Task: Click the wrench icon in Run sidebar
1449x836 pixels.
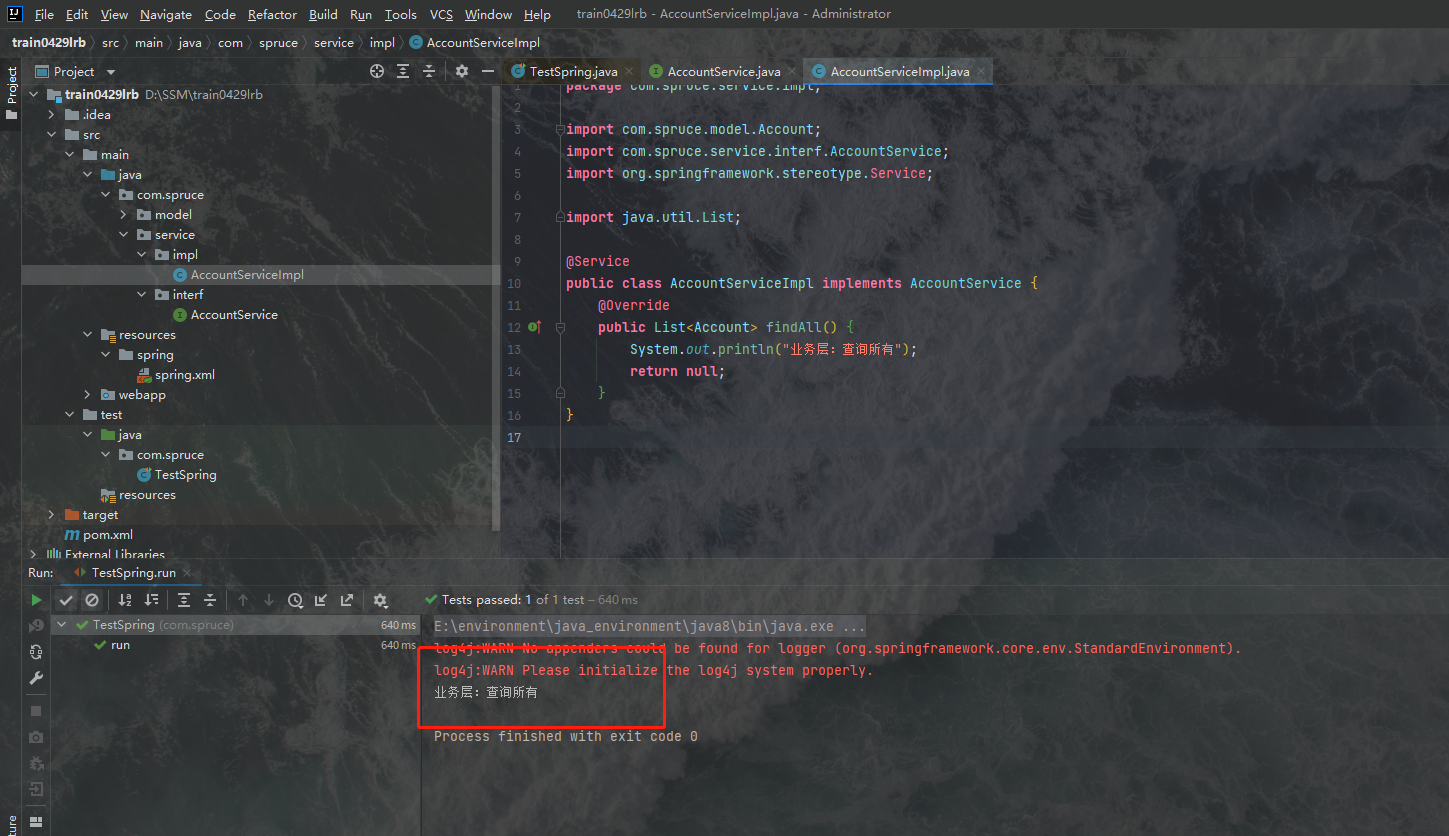Action: click(36, 678)
